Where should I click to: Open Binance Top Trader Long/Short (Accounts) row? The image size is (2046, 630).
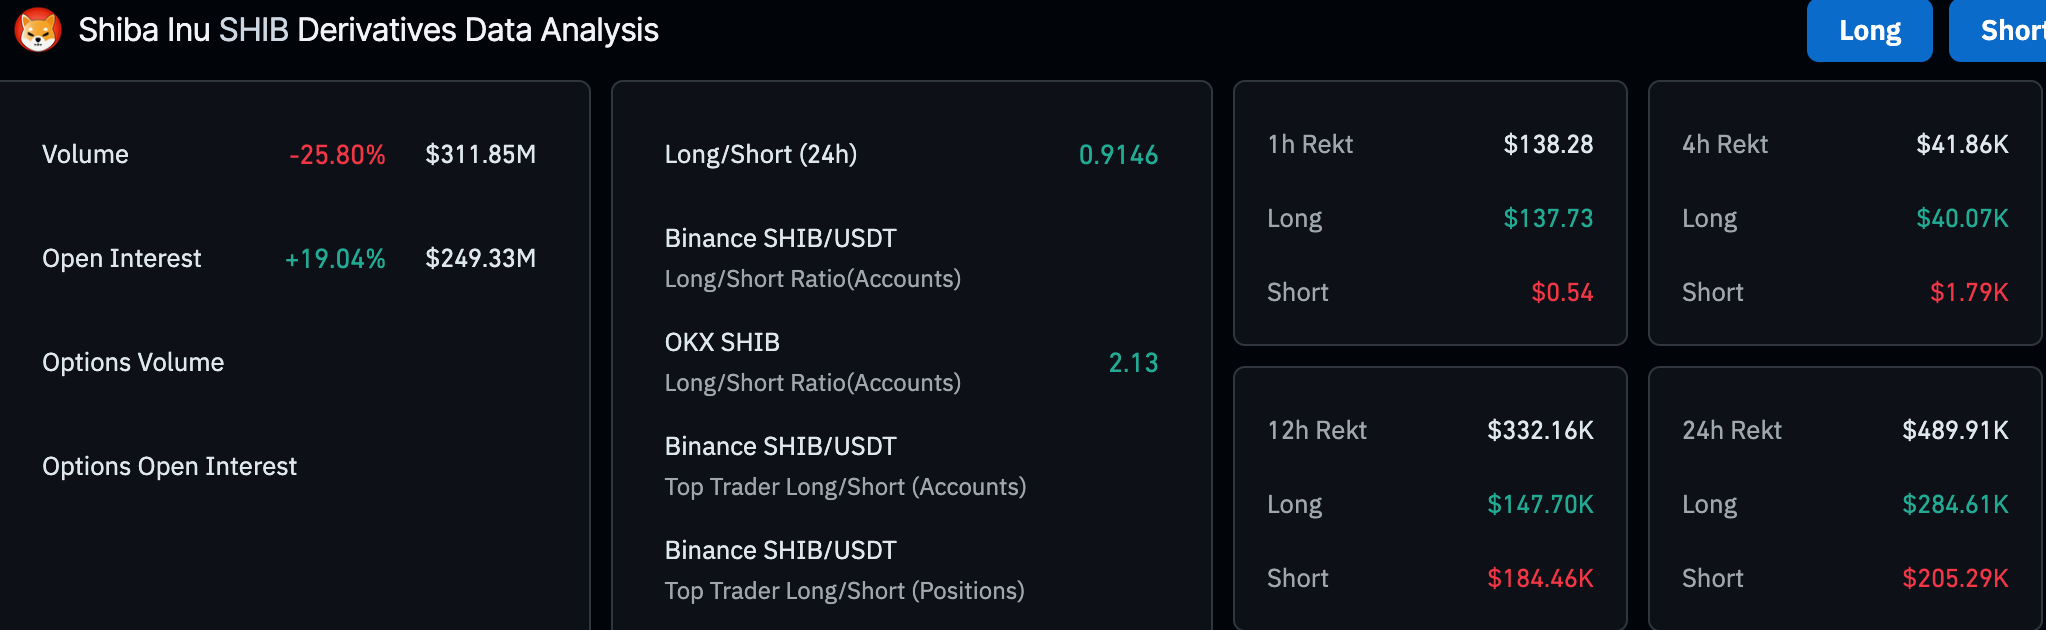[911, 466]
